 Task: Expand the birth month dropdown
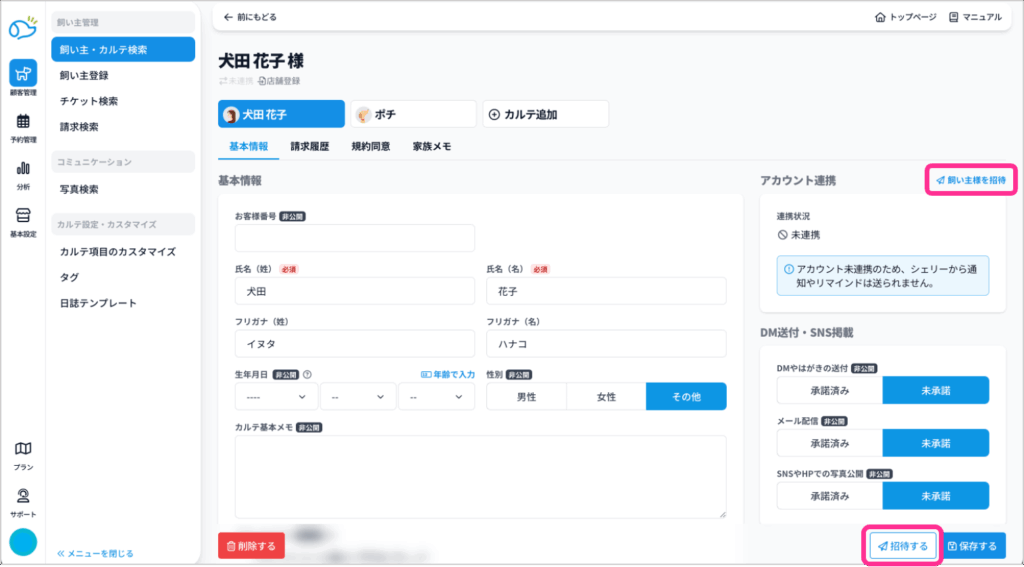click(x=357, y=397)
